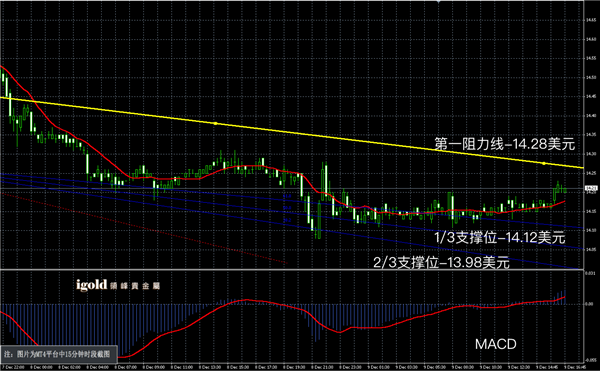Click the right anchor point on yellow trendline
Image resolution: width=600 pixels, height=371 pixels.
(544, 164)
